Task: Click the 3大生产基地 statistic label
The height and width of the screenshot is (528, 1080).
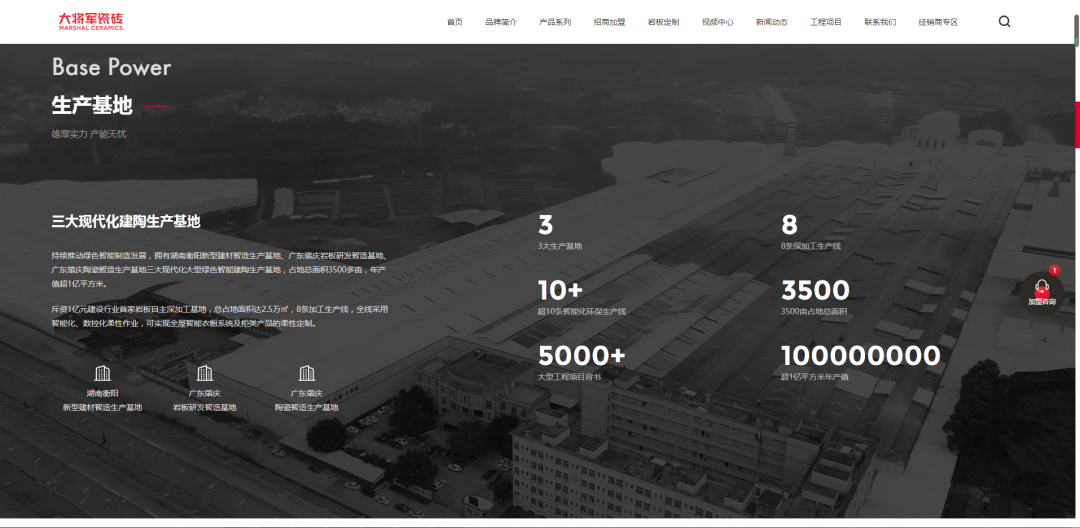Action: click(x=560, y=246)
